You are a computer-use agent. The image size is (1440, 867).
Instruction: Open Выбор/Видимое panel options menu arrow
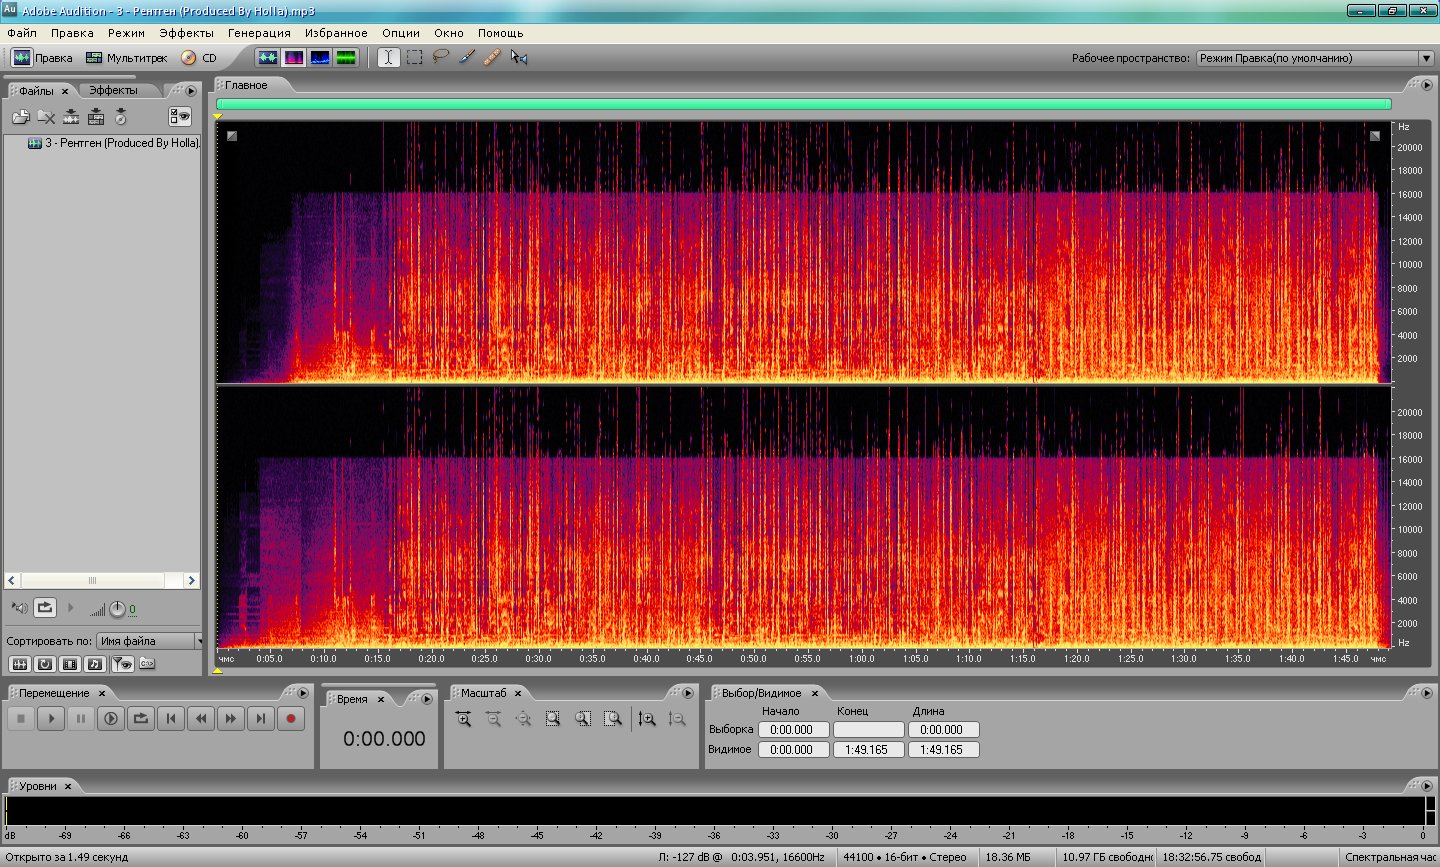tap(1427, 693)
